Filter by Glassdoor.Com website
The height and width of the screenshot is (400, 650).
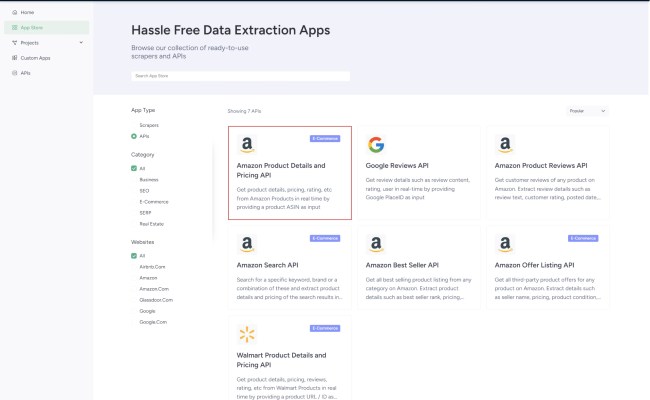point(156,300)
